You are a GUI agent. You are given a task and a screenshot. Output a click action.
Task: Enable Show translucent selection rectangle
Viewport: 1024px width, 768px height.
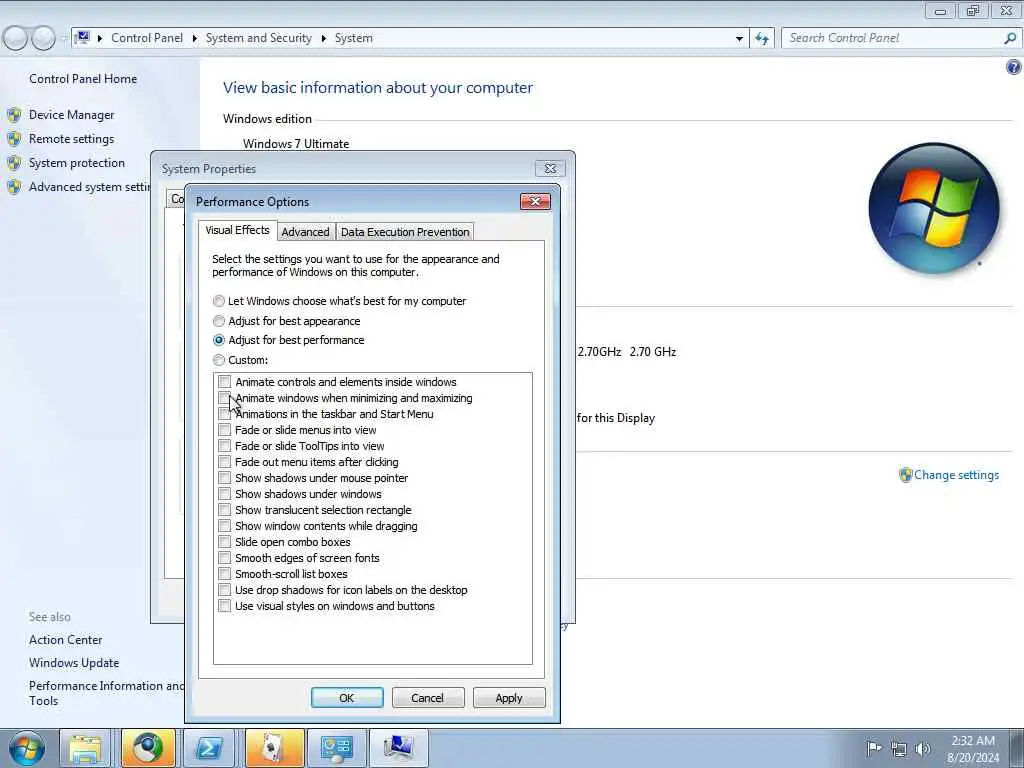click(x=225, y=510)
